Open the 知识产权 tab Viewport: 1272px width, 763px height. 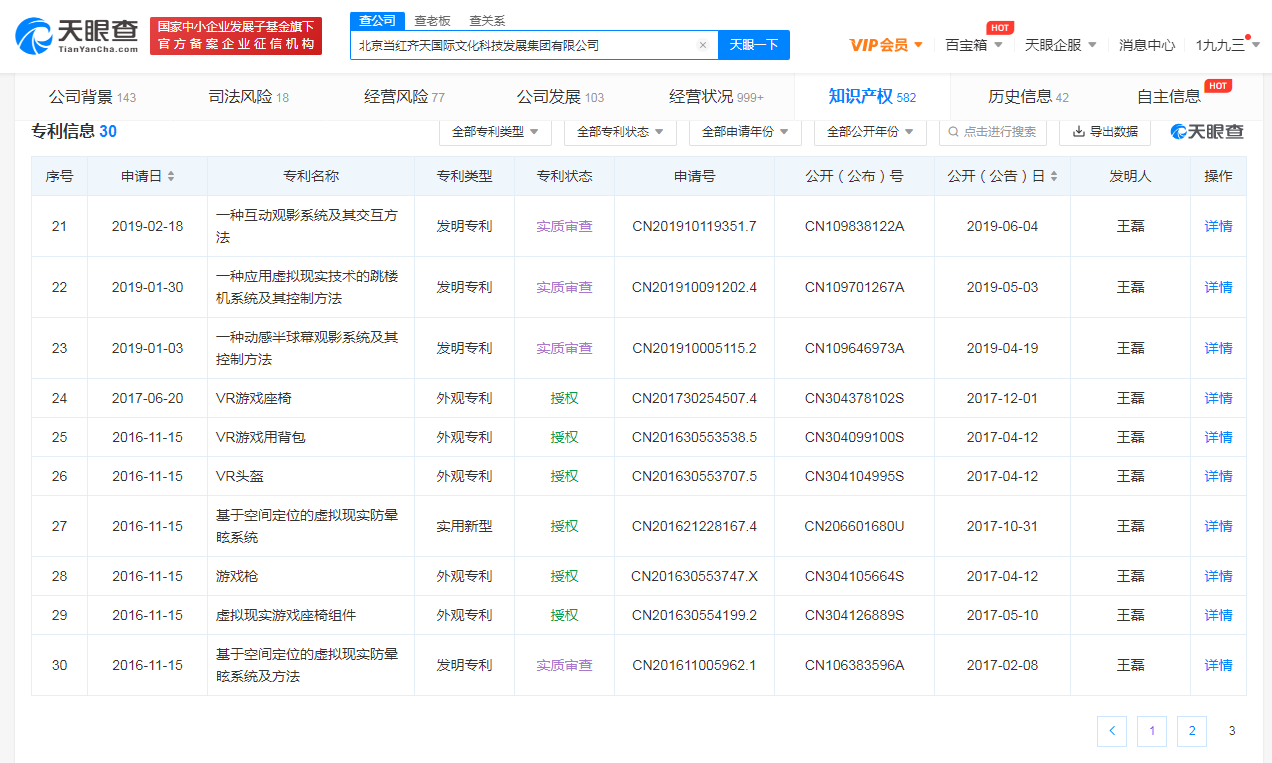[872, 97]
